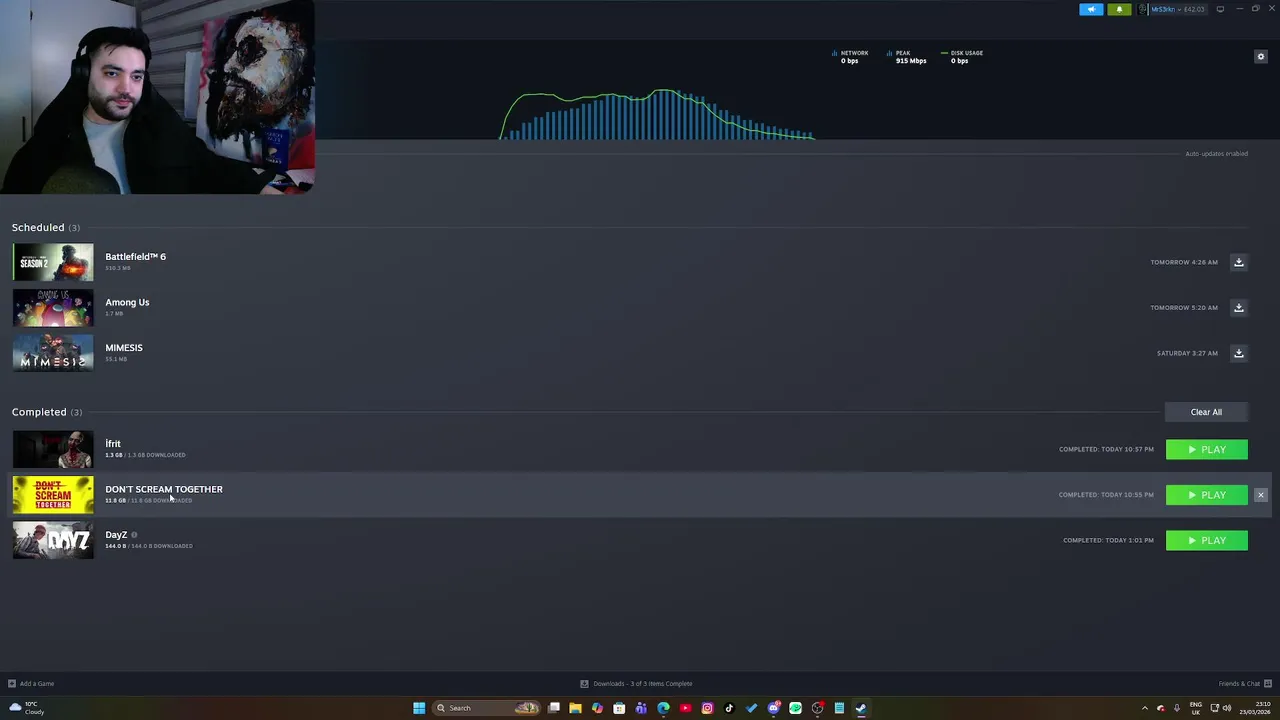
Task: Click the download throughput graph
Action: coord(657,114)
